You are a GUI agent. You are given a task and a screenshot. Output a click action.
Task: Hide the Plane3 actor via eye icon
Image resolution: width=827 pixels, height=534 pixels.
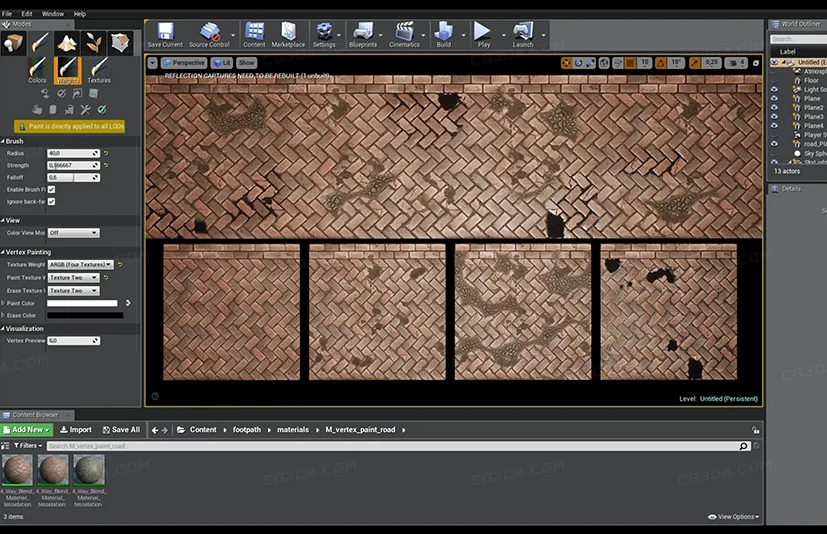point(774,116)
